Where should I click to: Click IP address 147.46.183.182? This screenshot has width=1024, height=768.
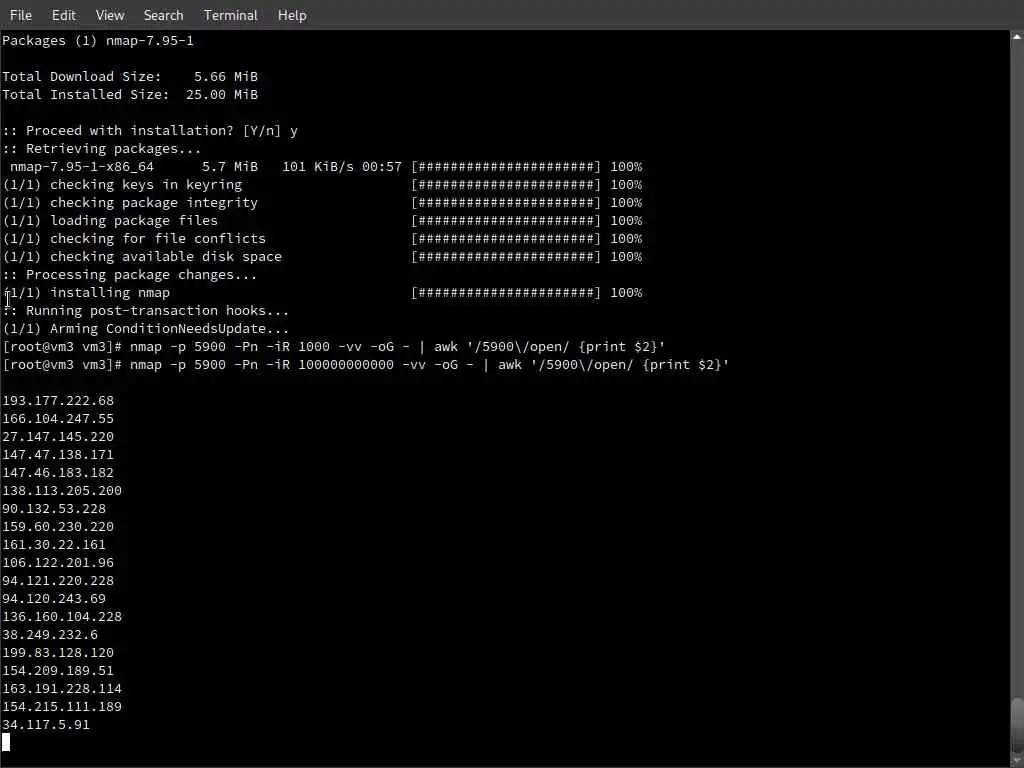57,472
